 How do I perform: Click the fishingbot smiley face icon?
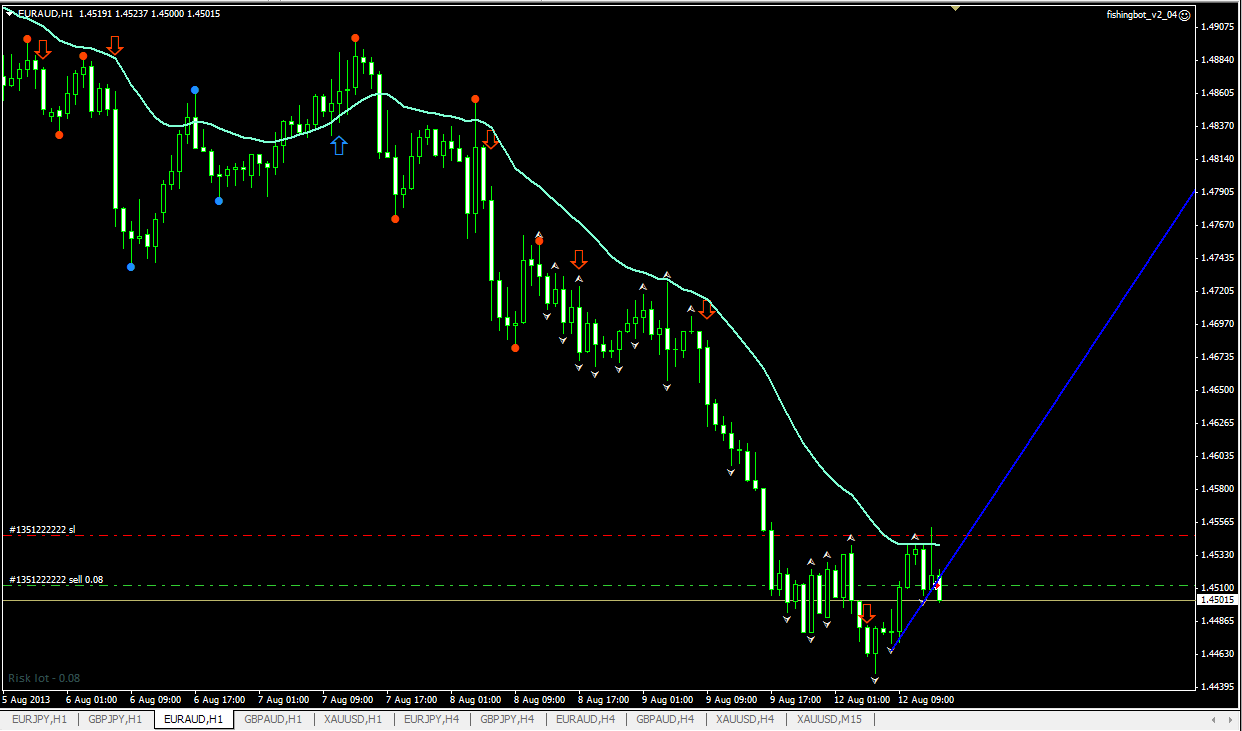pos(1185,14)
